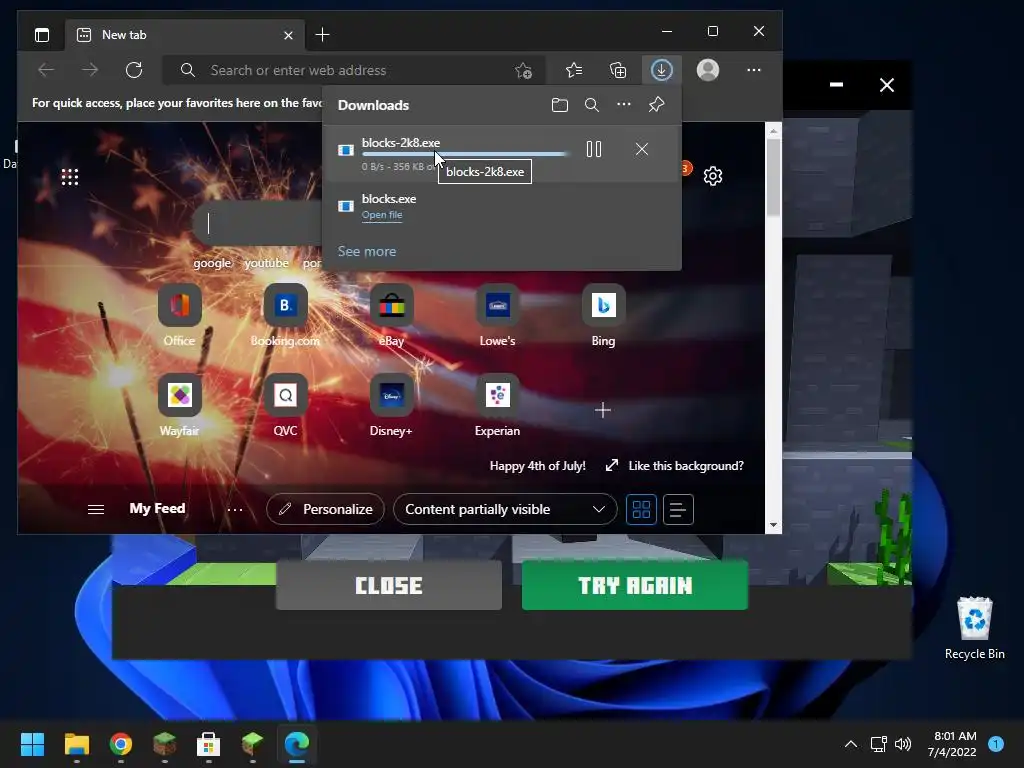Viewport: 1024px width, 768px height.
Task: Search downloads with magnifier icon
Action: tap(592, 105)
